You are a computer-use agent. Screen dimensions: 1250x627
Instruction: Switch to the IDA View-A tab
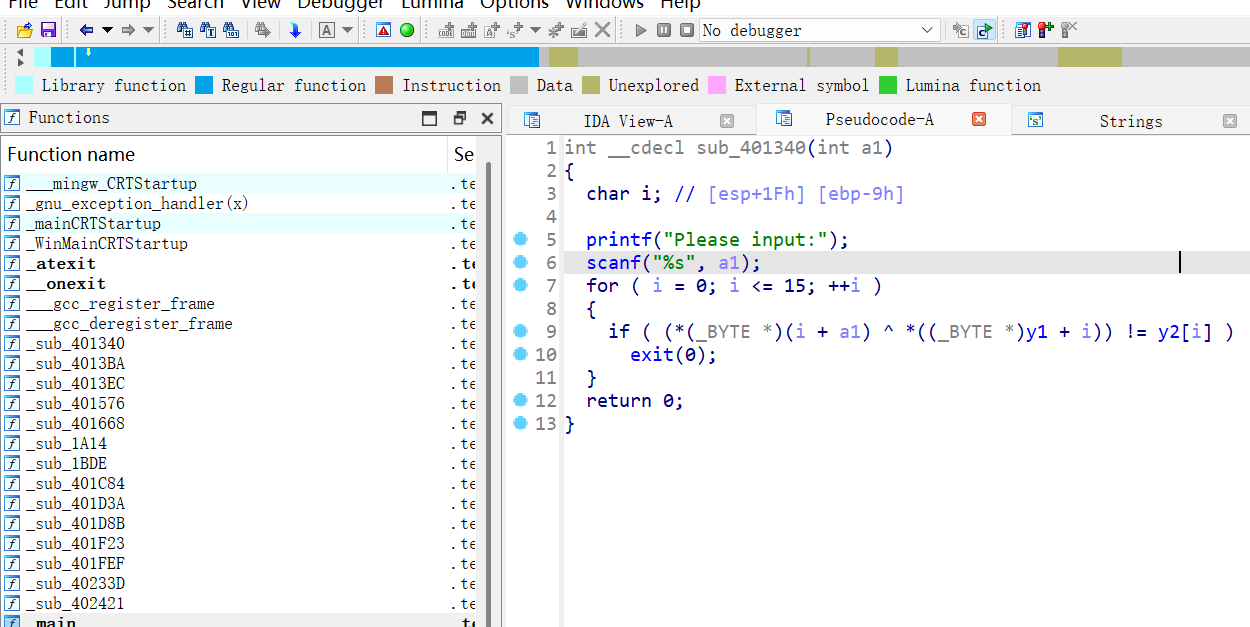pos(628,121)
